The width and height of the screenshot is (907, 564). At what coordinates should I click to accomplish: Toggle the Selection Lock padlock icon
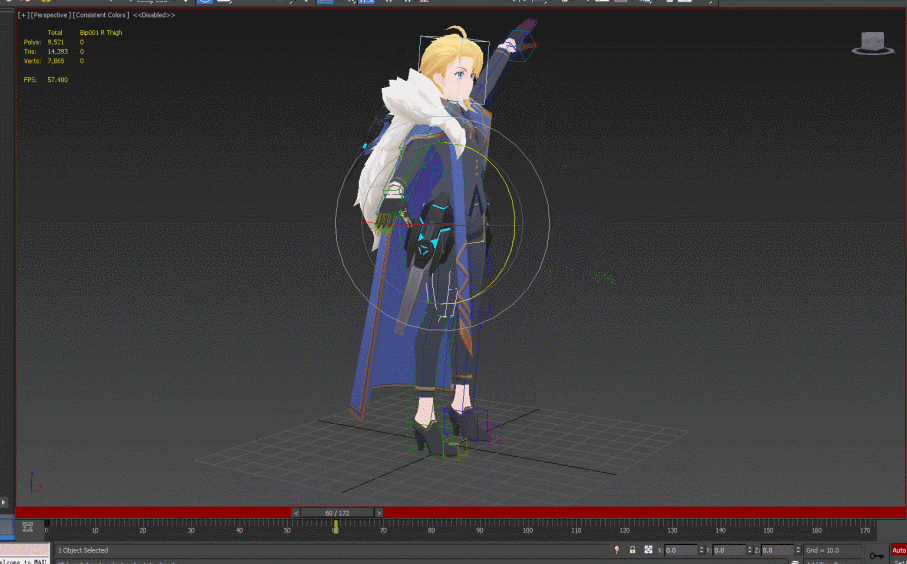(x=632, y=550)
